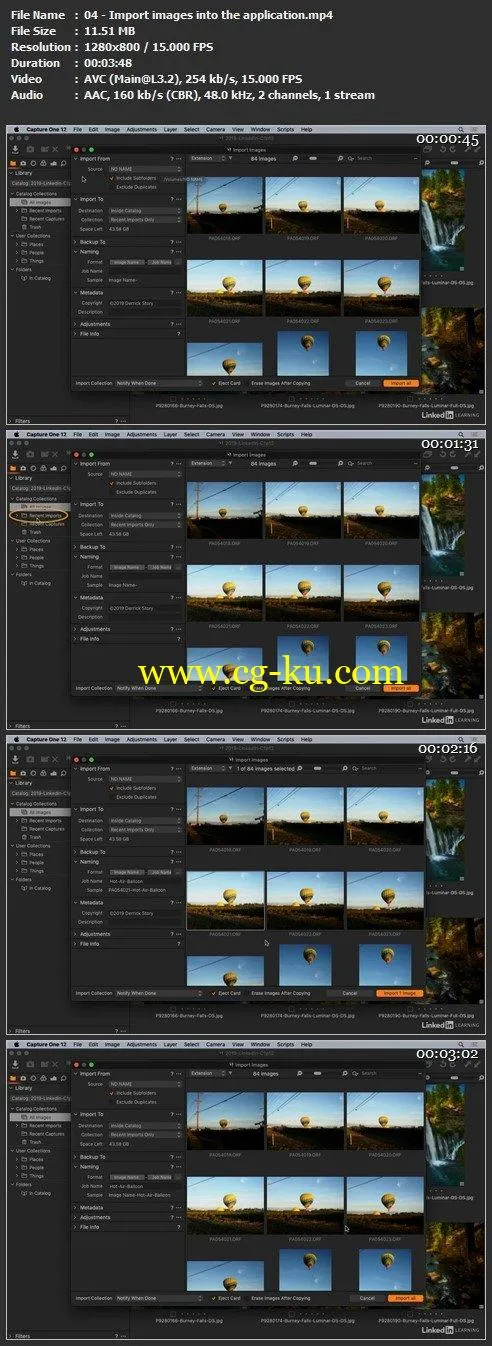Toggle Eject Card checkbox in 00:01:31 frame
The width and height of the screenshot is (492, 1346).
click(213, 688)
